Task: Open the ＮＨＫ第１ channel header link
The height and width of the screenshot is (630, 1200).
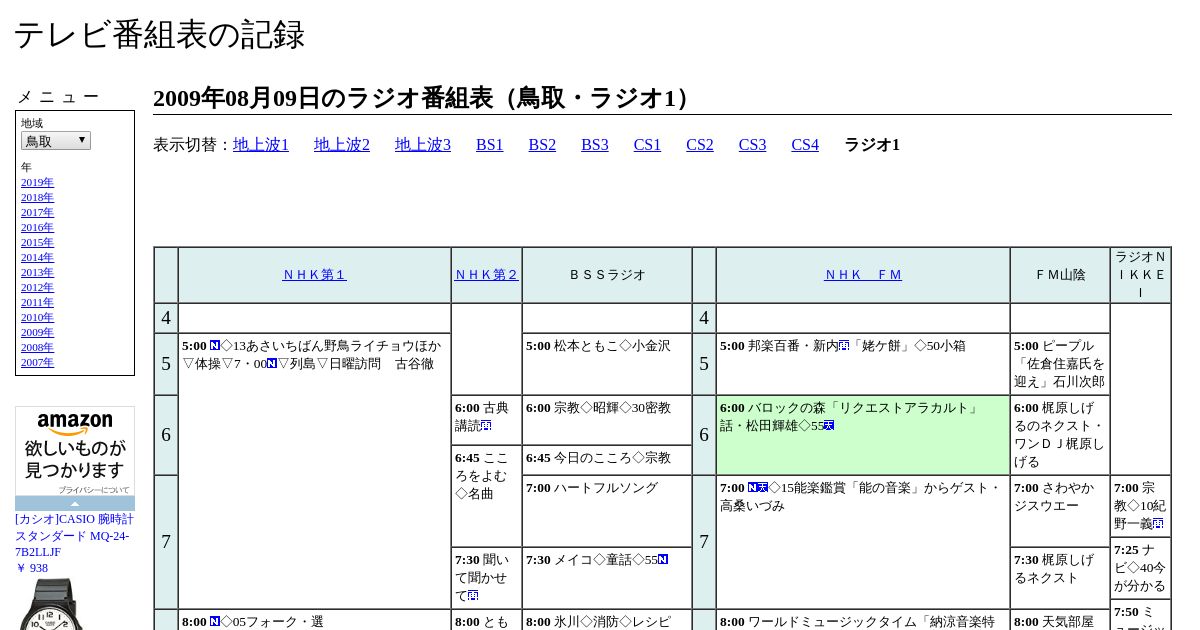Action: (314, 275)
